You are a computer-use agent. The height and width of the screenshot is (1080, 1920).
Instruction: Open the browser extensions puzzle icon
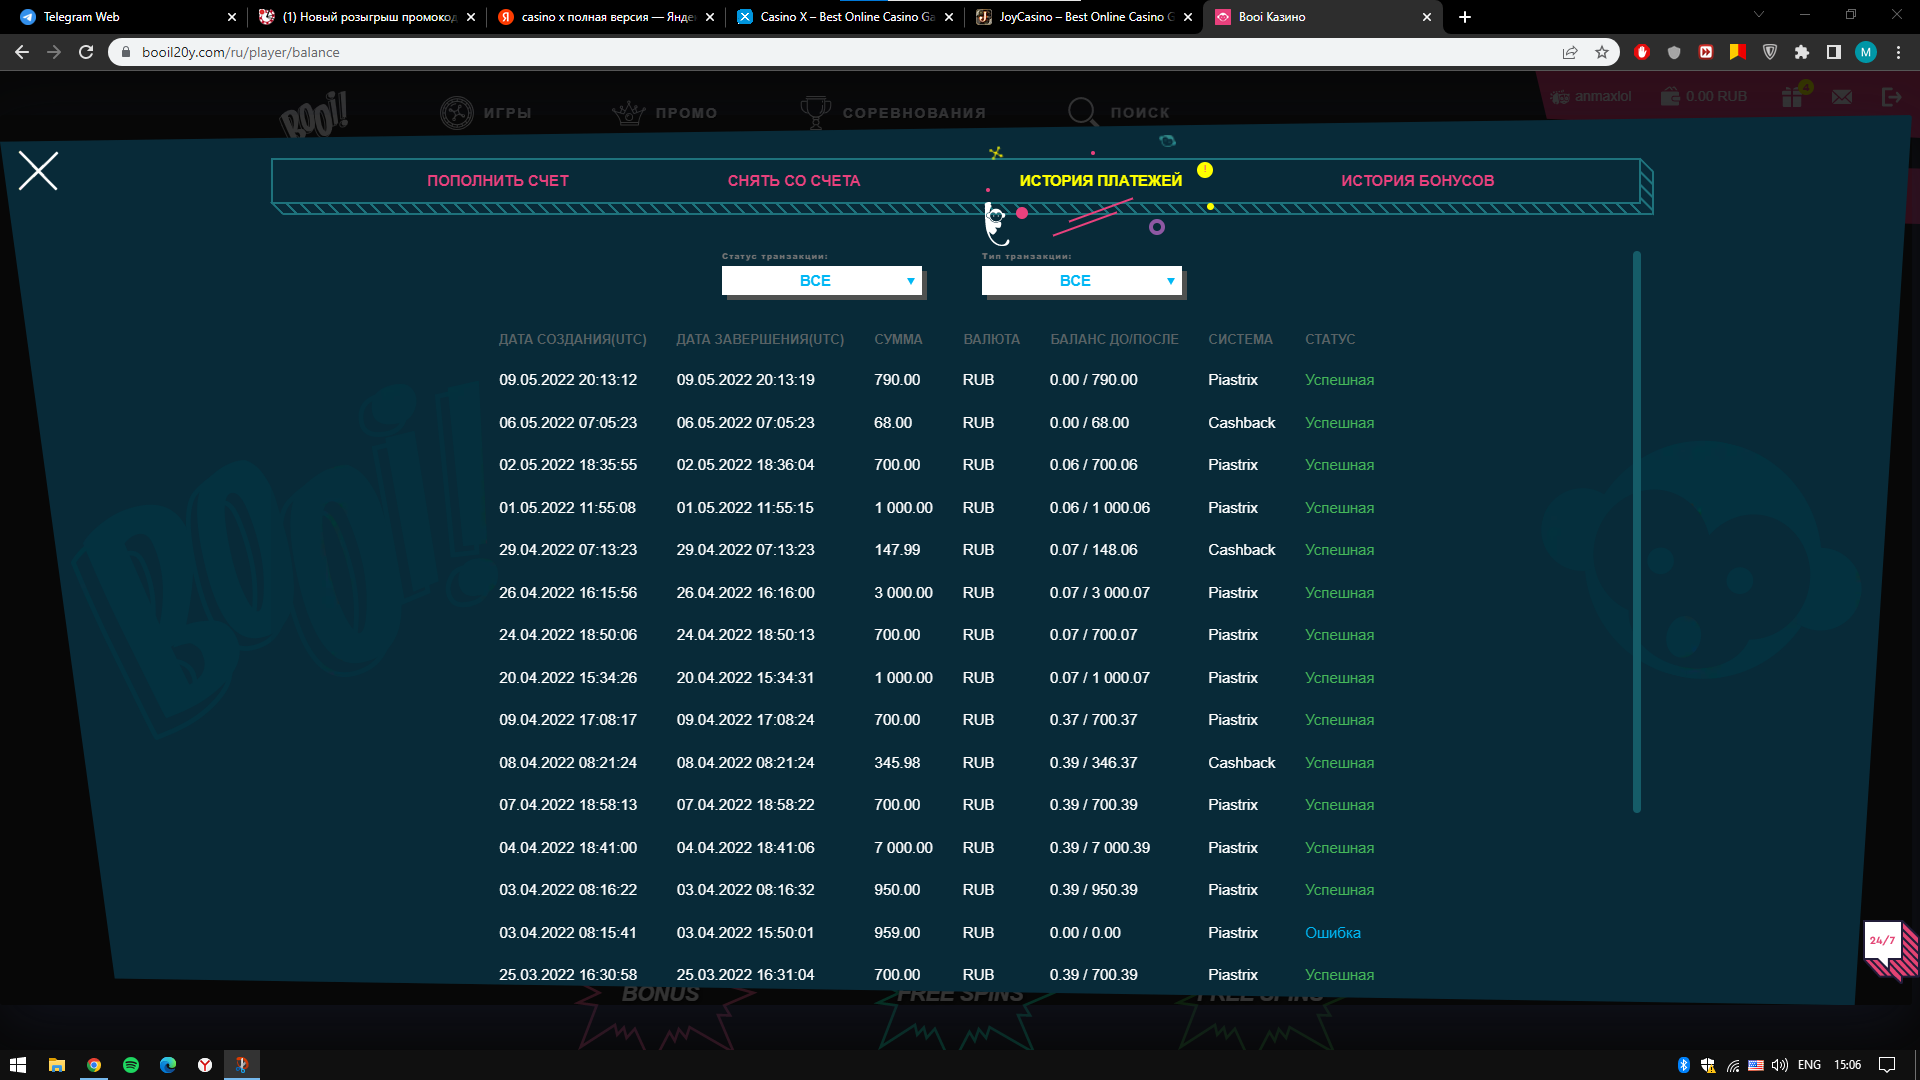pos(1802,52)
